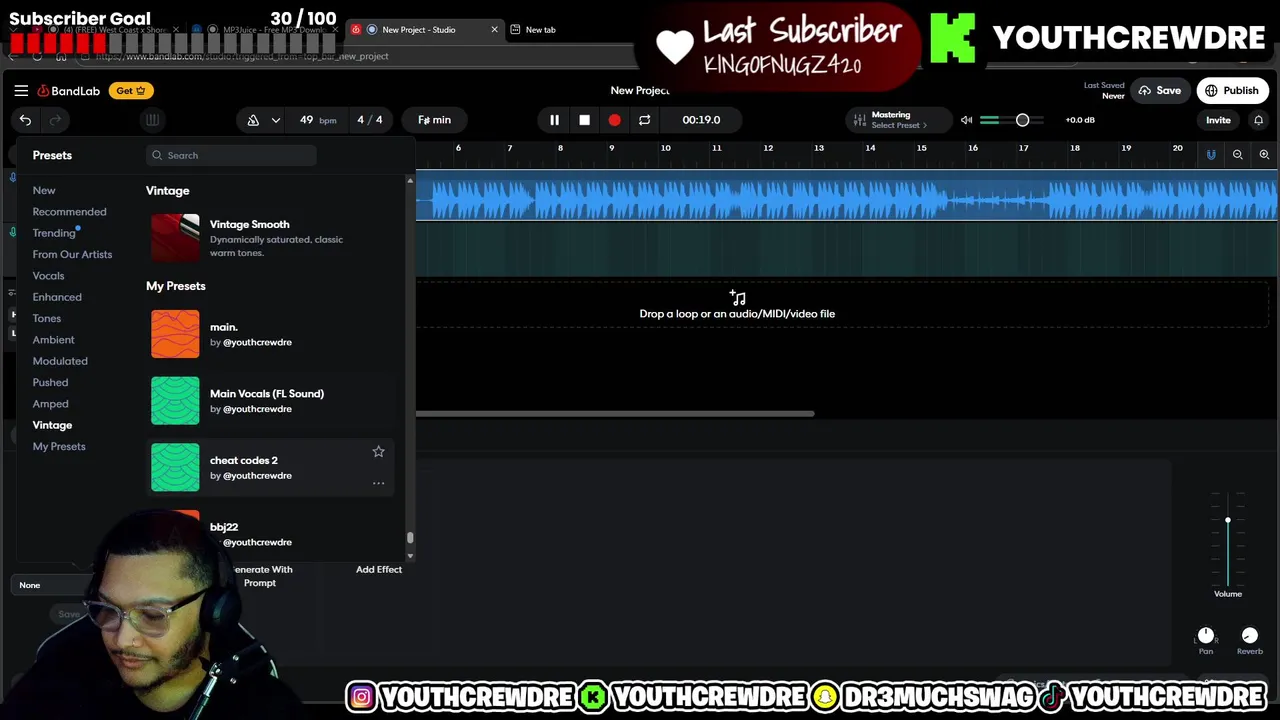Zoom in on the timeline
1280x720 pixels.
coord(1264,155)
